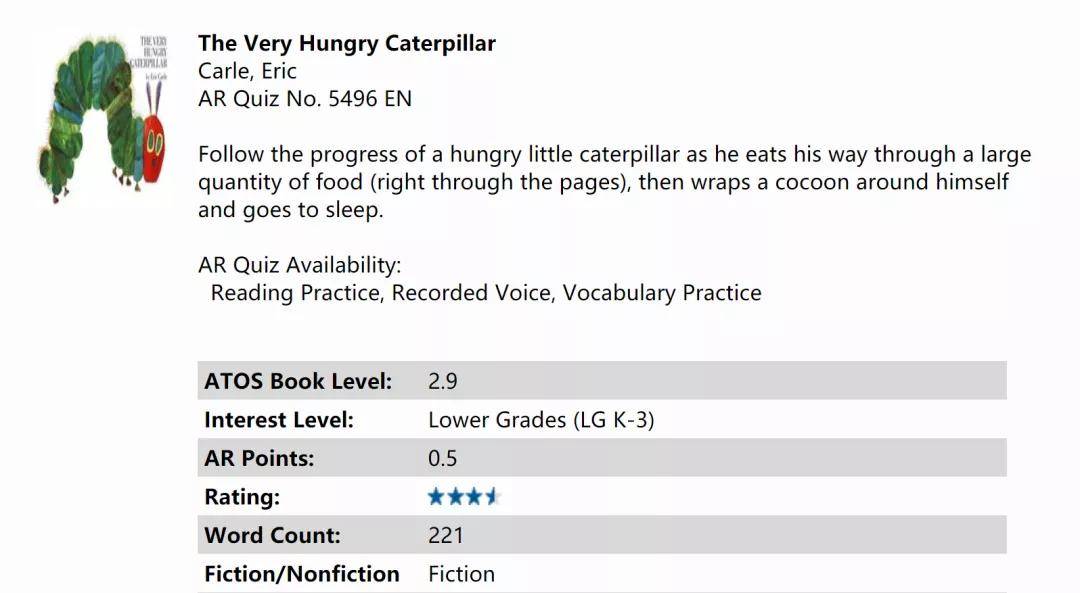Click the book description paragraph
Screen dimensions: 1080x593
(x=614, y=182)
